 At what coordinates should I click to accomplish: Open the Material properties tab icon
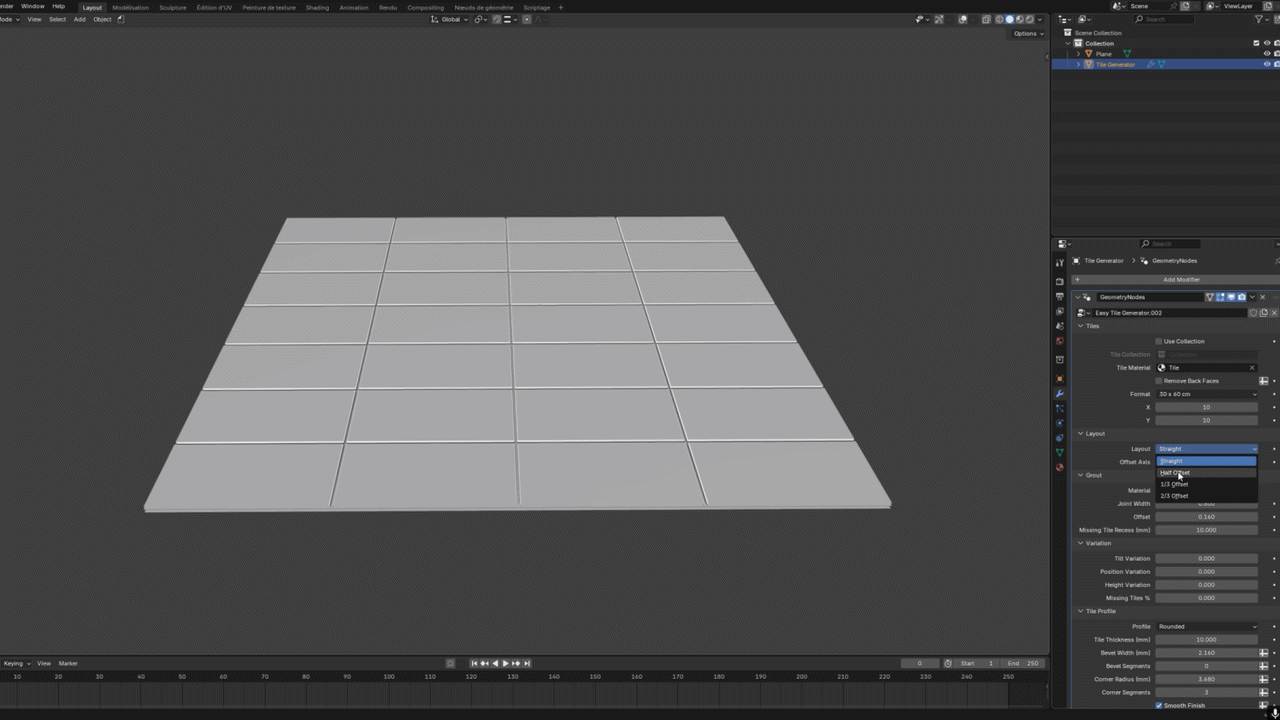click(1060, 467)
